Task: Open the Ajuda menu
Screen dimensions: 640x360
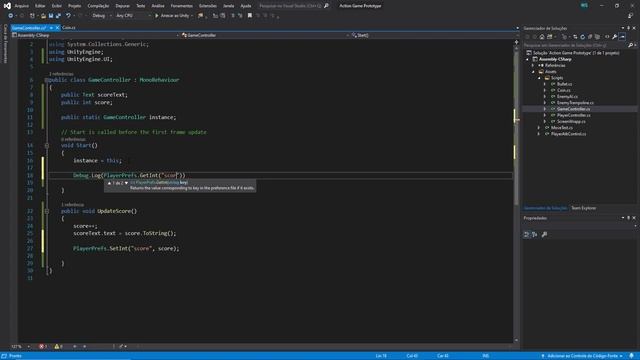Action: click(246, 6)
